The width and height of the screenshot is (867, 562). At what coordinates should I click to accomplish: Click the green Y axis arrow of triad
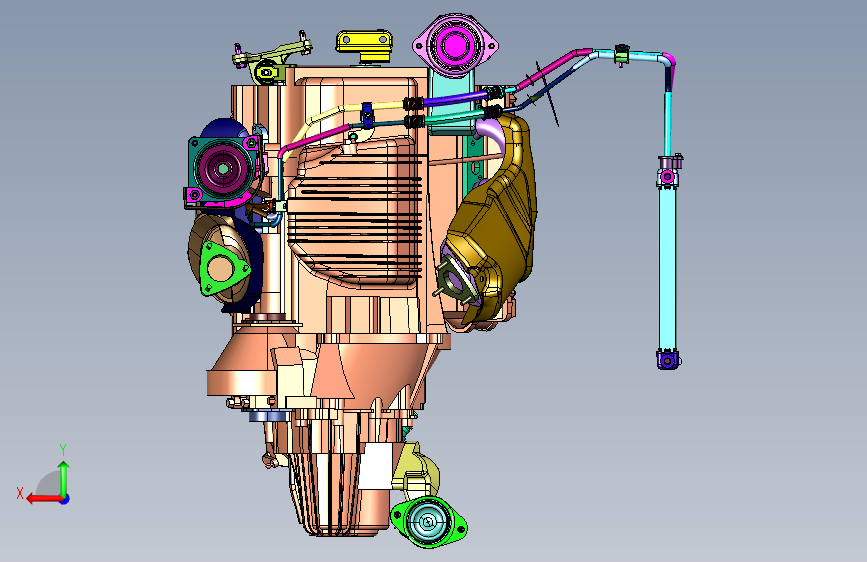64,479
